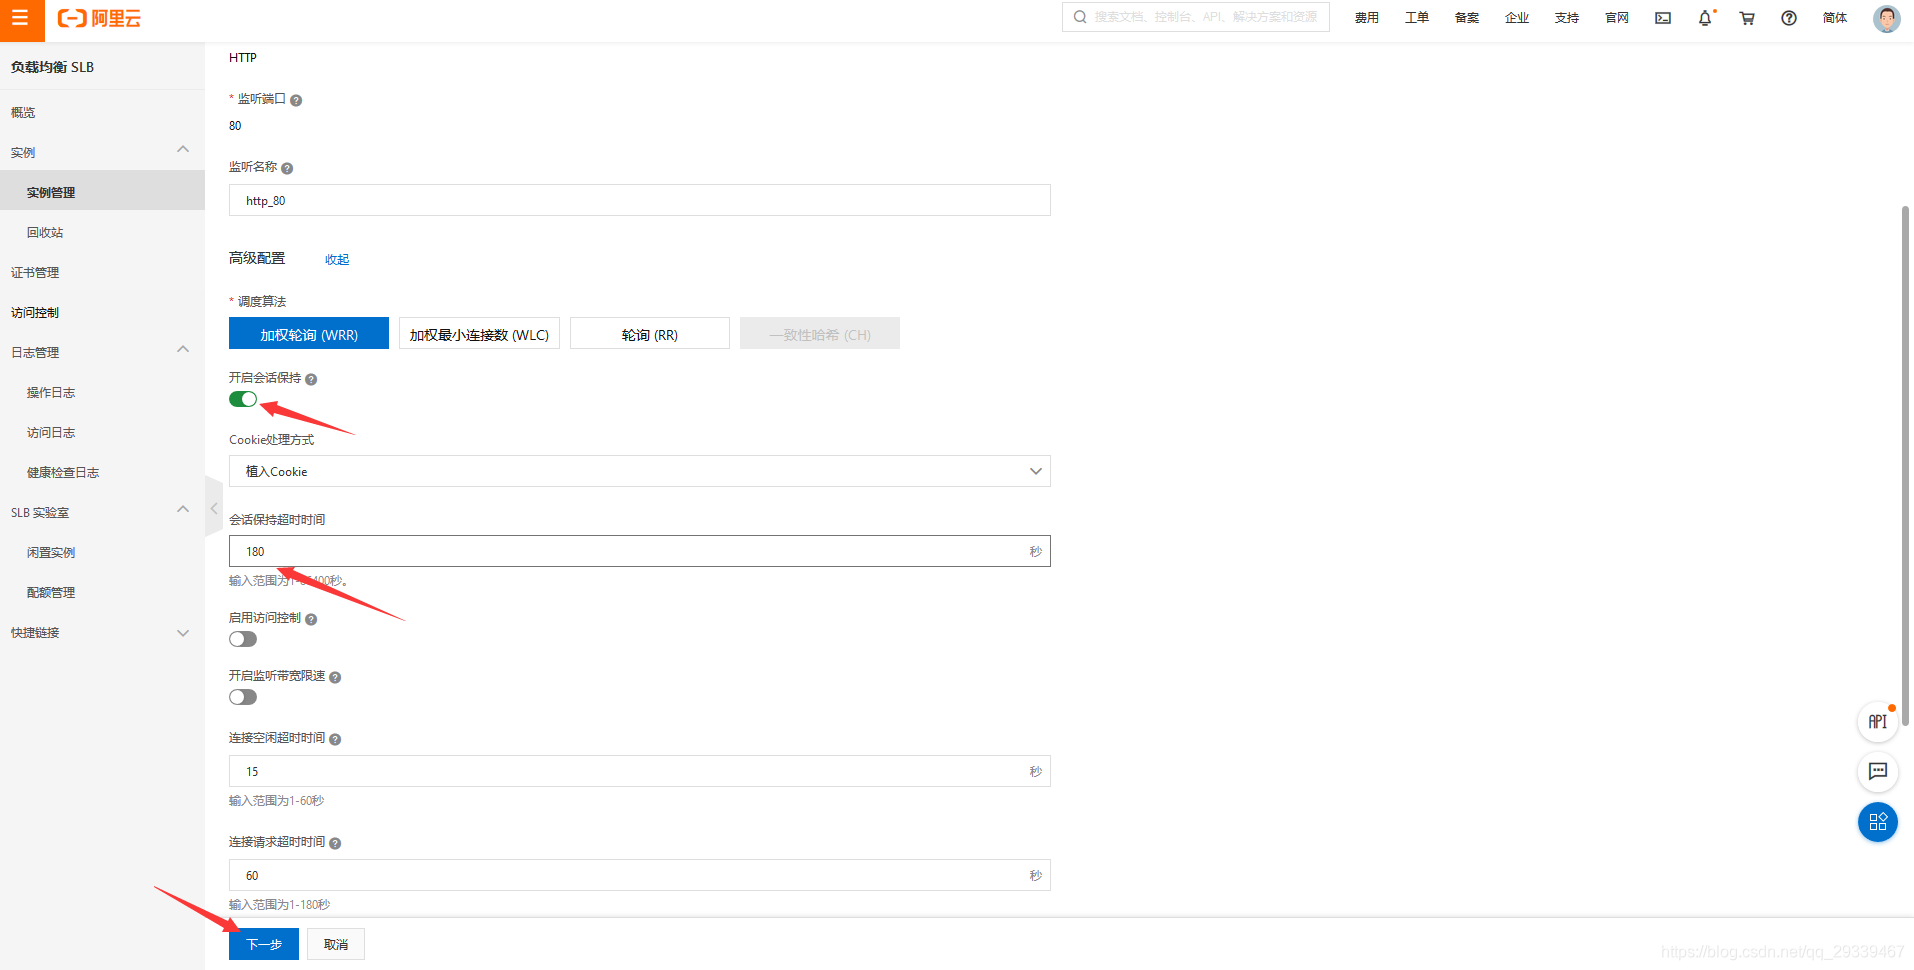This screenshot has width=1914, height=970.
Task: Select 一致性哈希 (CH) scheduling algorithm
Action: click(820, 334)
